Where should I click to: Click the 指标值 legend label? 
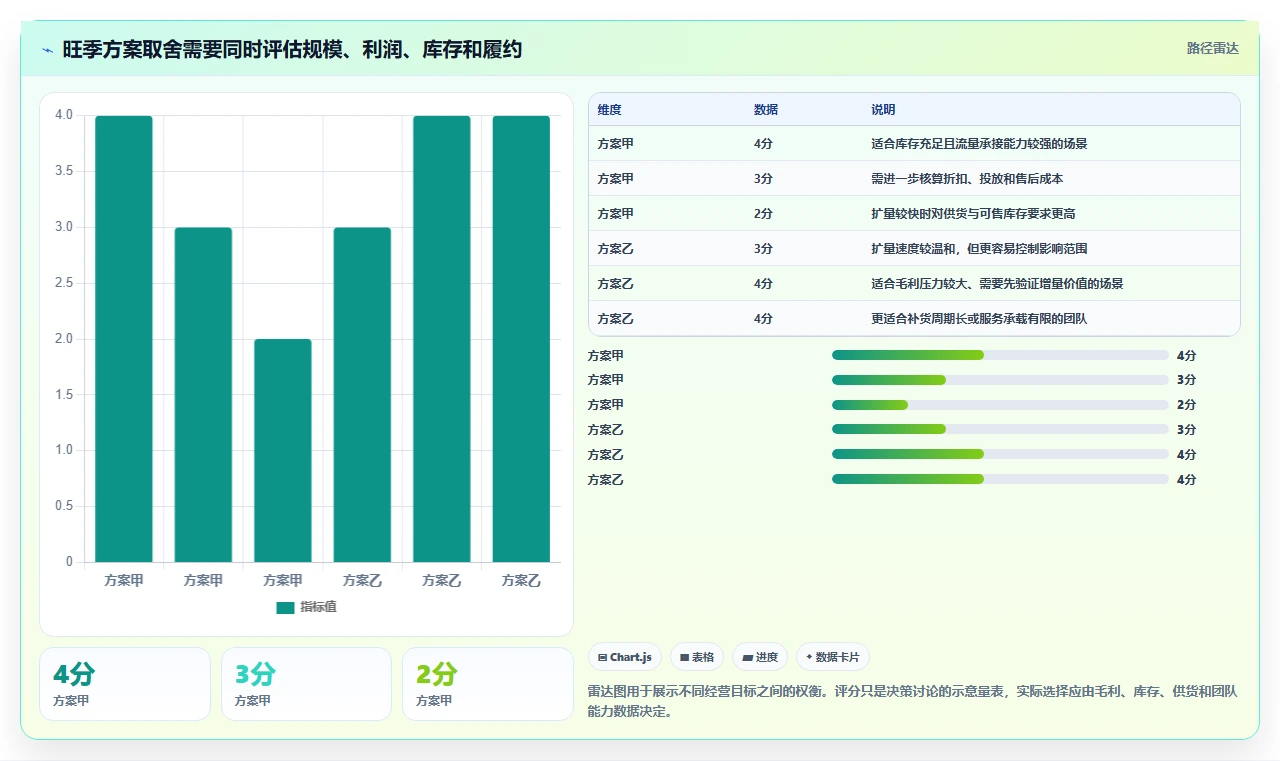(318, 607)
